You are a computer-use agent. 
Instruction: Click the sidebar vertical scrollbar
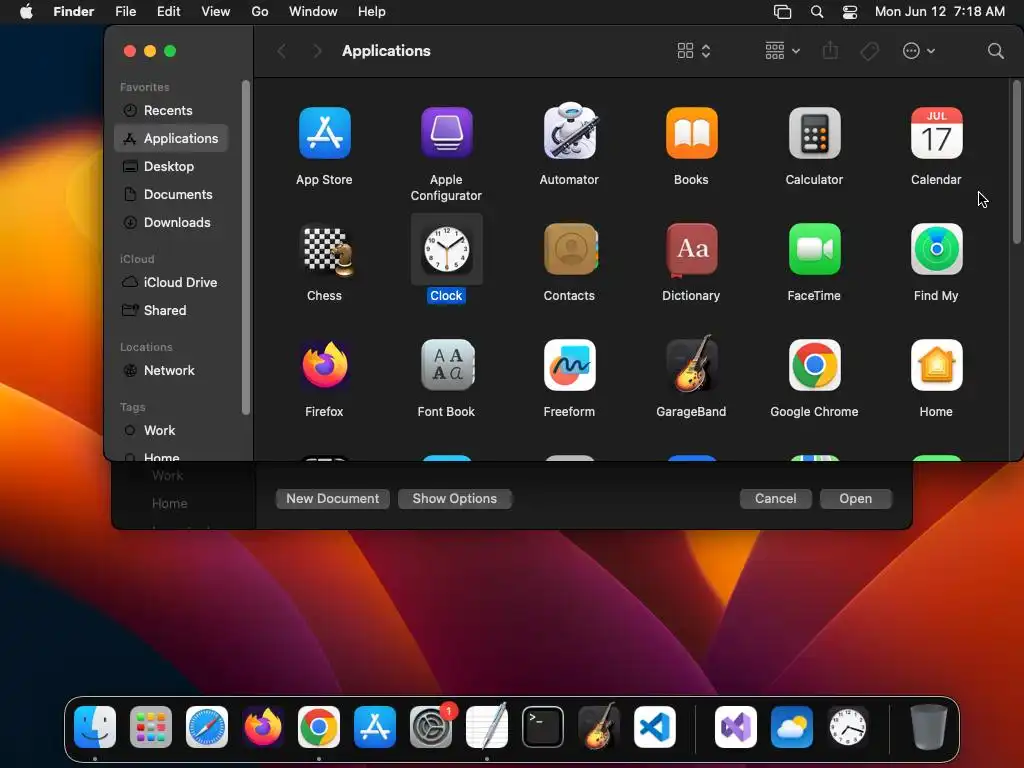[x=246, y=247]
